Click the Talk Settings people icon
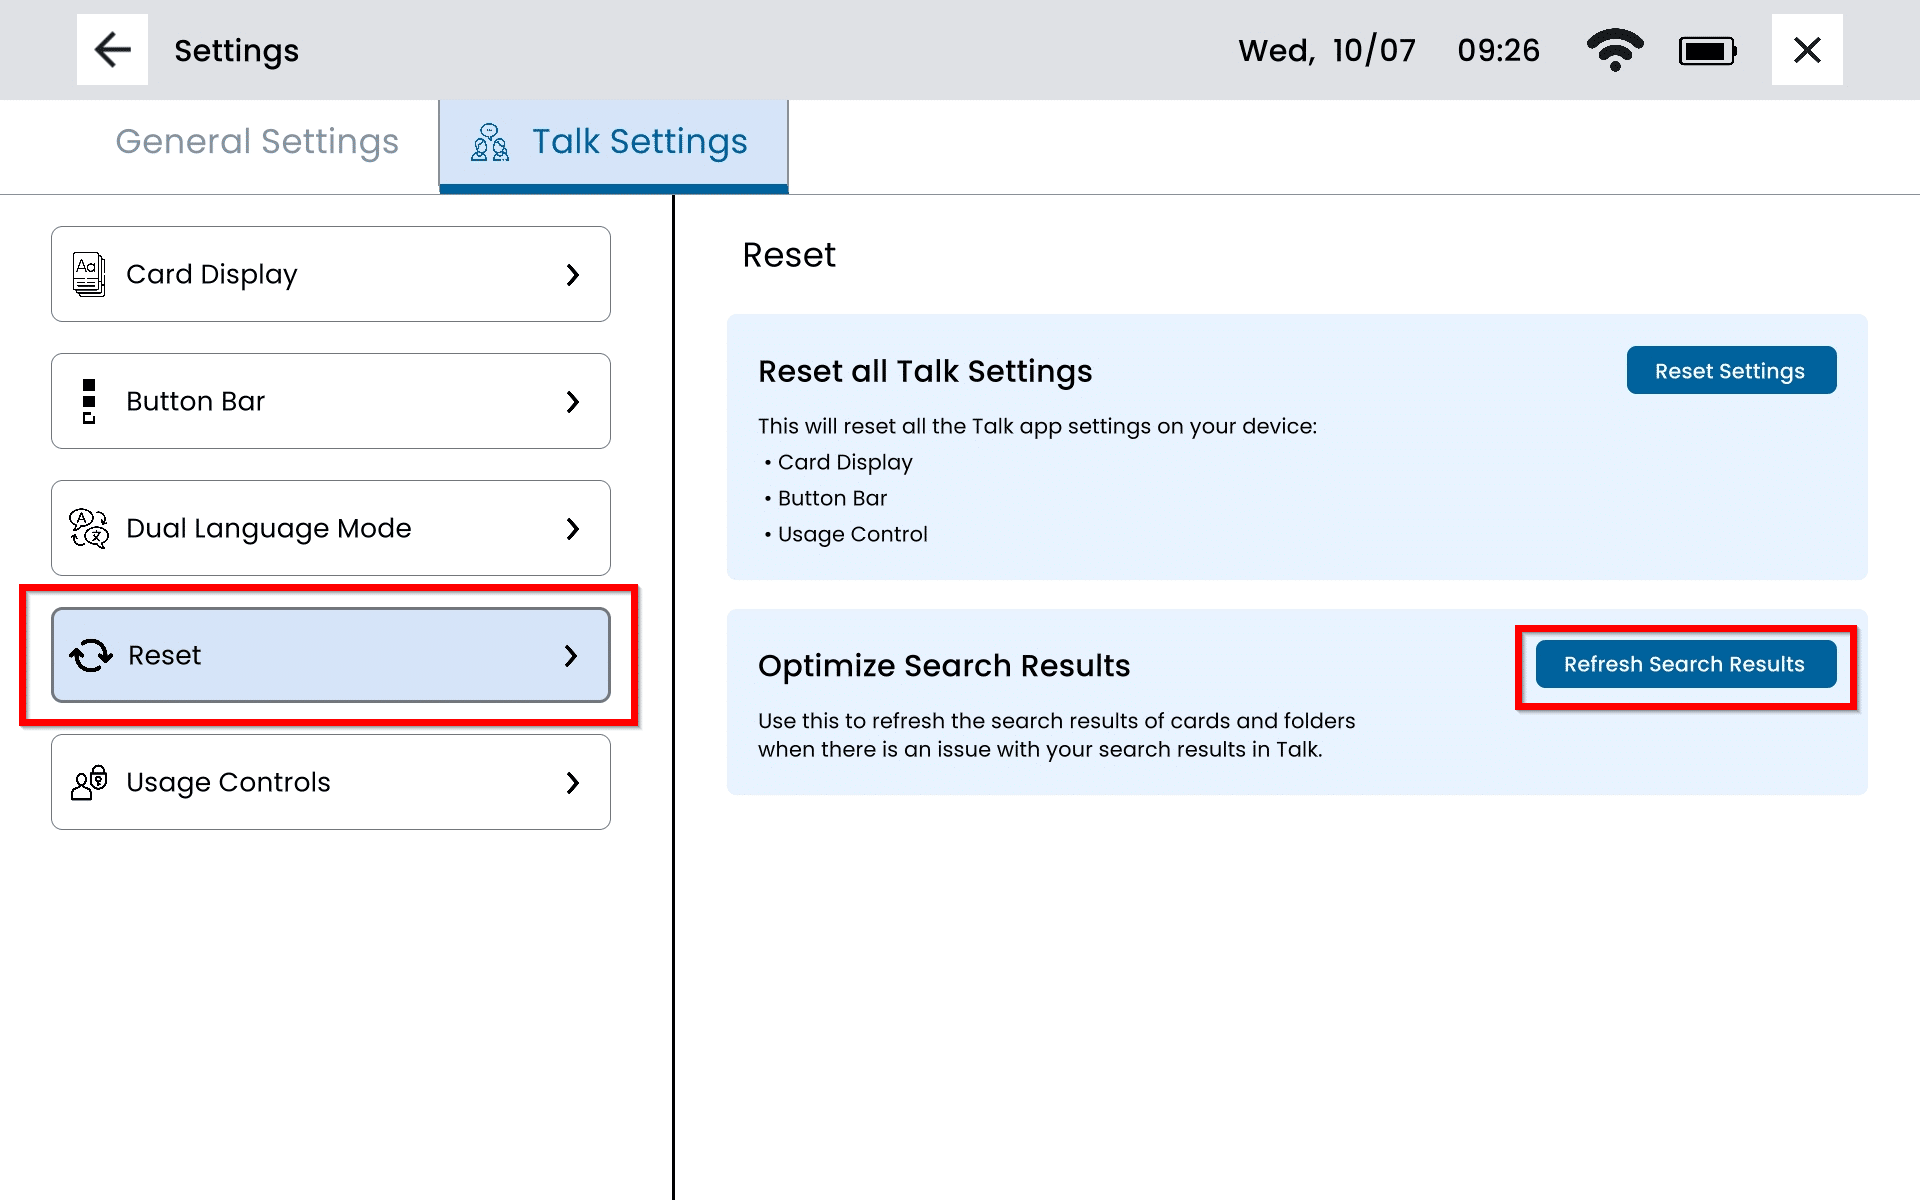 click(x=490, y=143)
